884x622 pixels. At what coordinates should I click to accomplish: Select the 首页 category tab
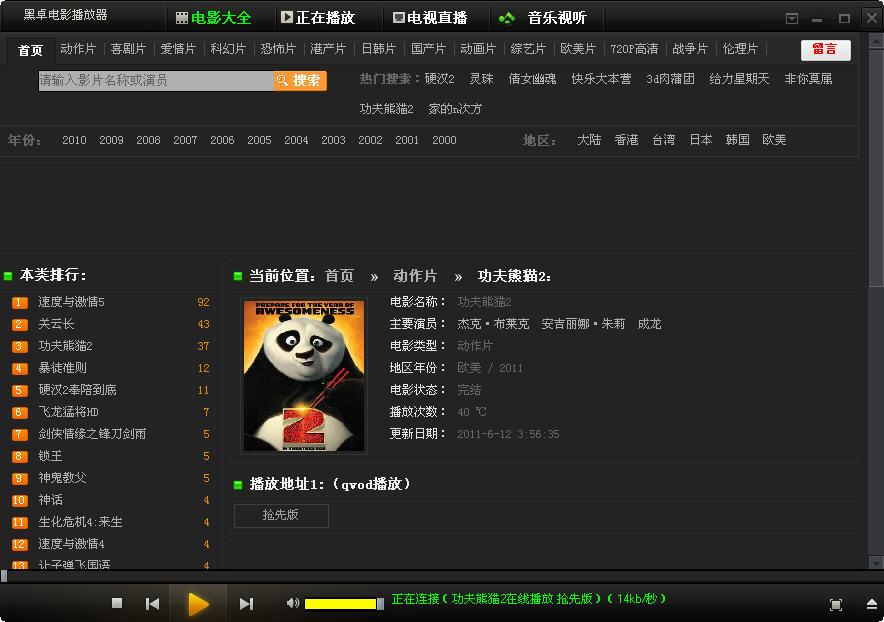click(30, 50)
